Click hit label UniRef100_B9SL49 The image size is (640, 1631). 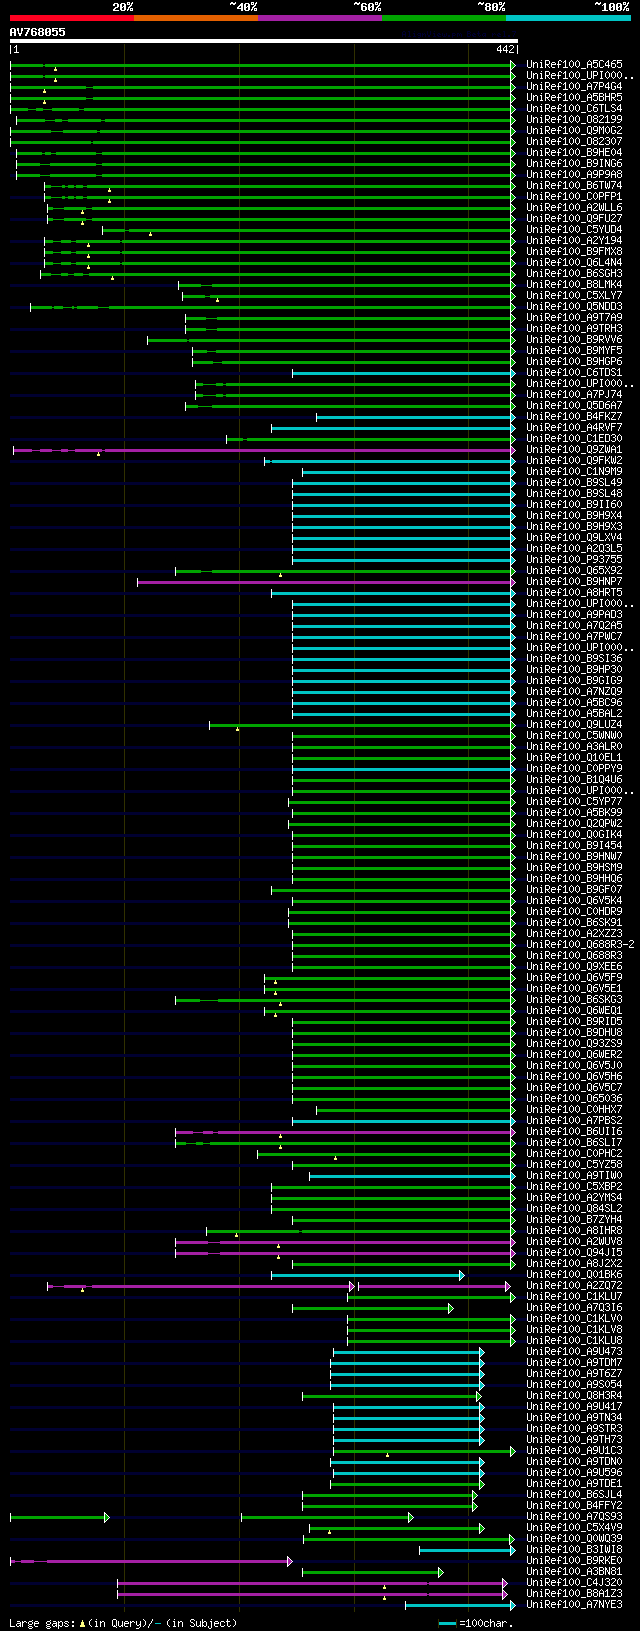click(x=574, y=483)
